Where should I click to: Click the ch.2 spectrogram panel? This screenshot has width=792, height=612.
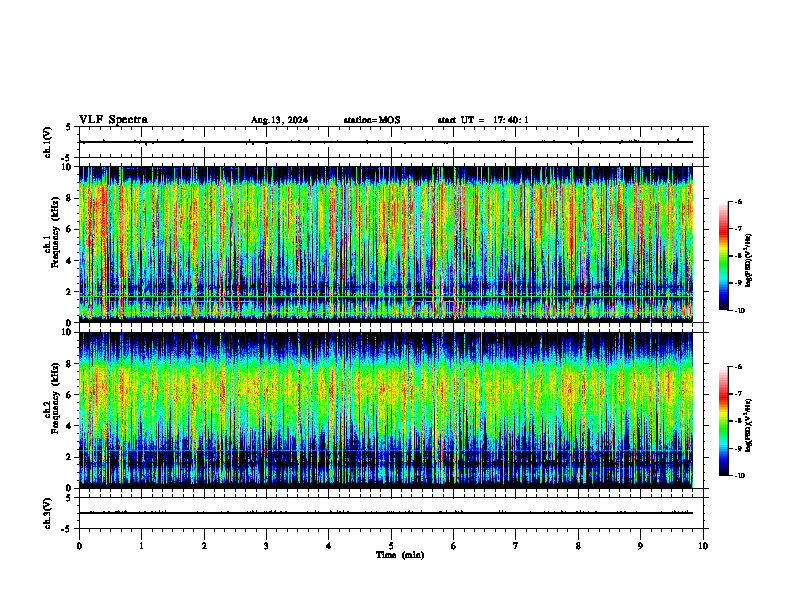click(x=386, y=410)
